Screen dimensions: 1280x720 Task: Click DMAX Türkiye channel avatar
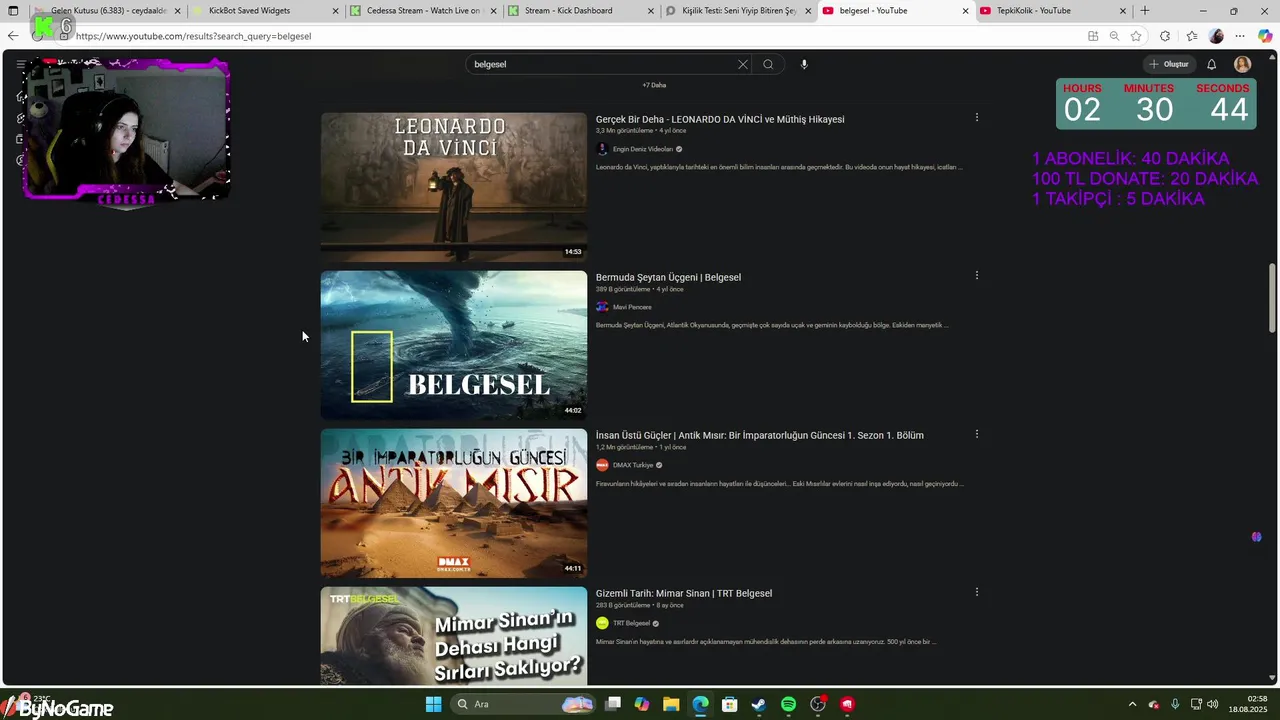coord(602,465)
